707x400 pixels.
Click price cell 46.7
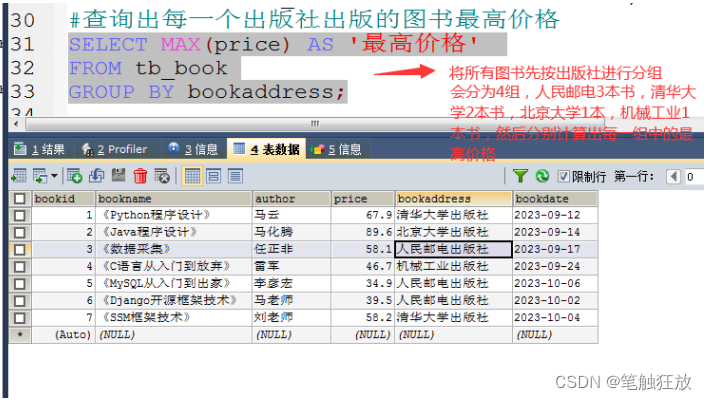pos(363,267)
